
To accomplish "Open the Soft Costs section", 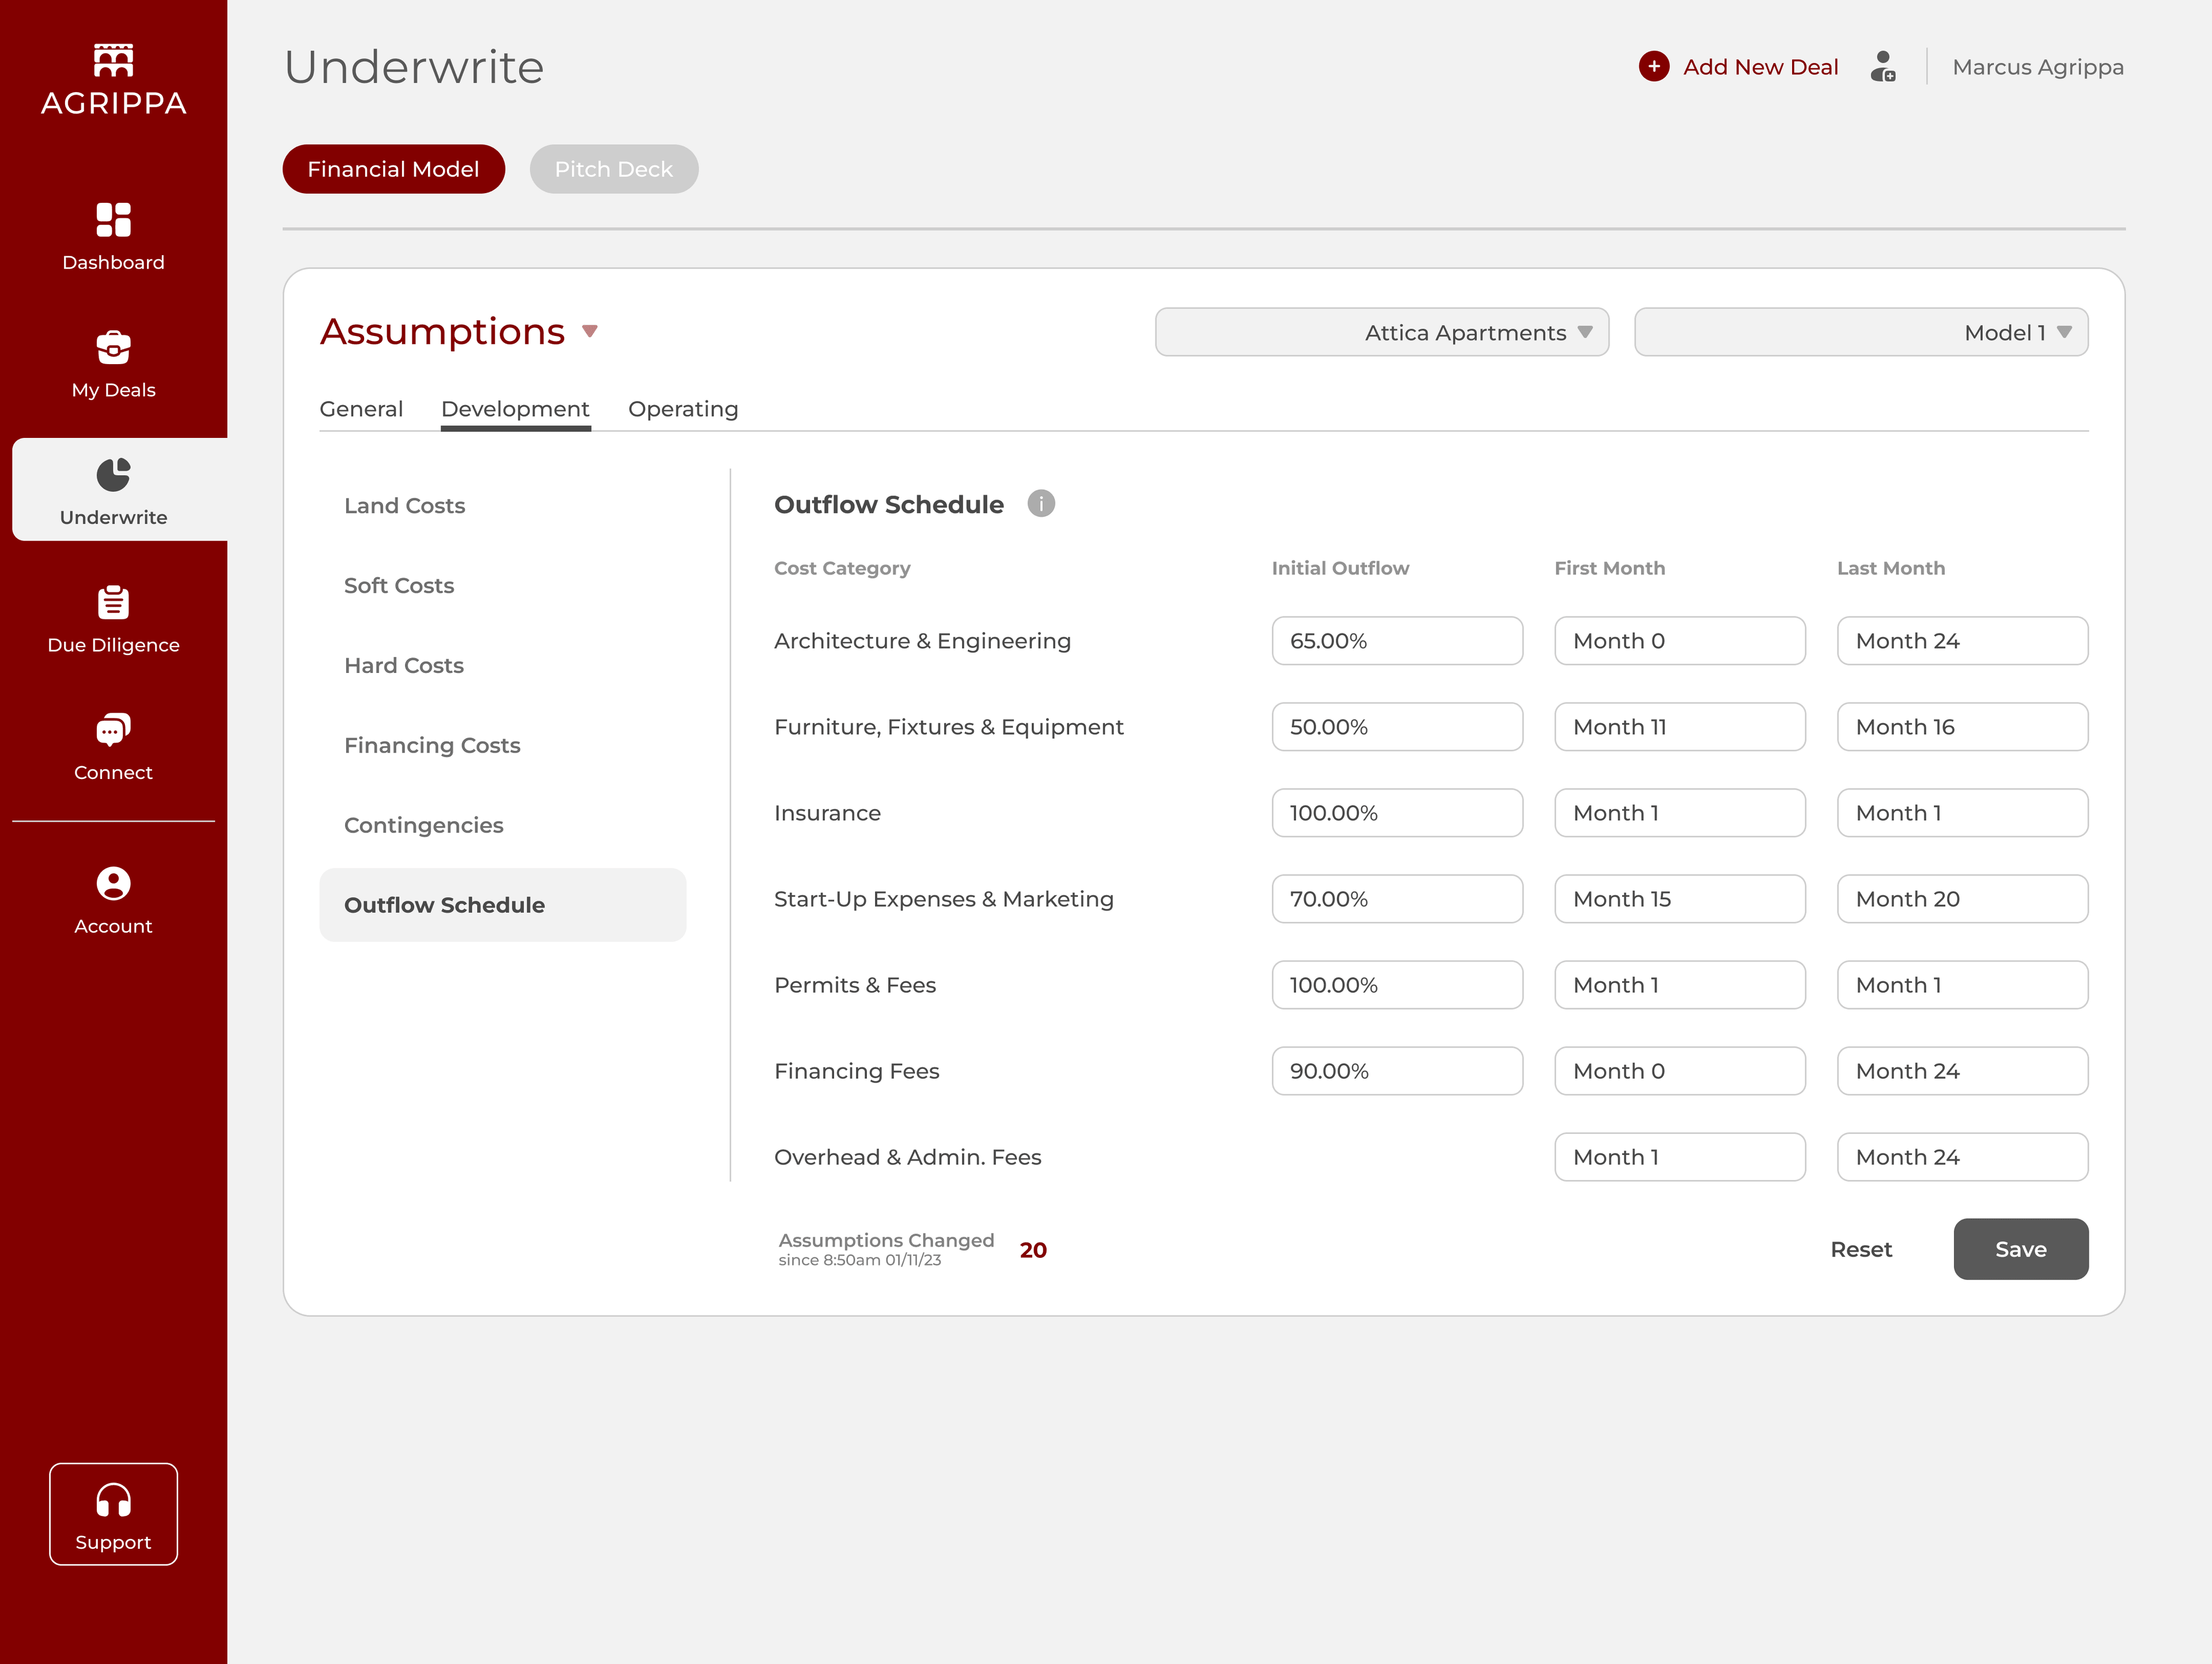I will (399, 585).
